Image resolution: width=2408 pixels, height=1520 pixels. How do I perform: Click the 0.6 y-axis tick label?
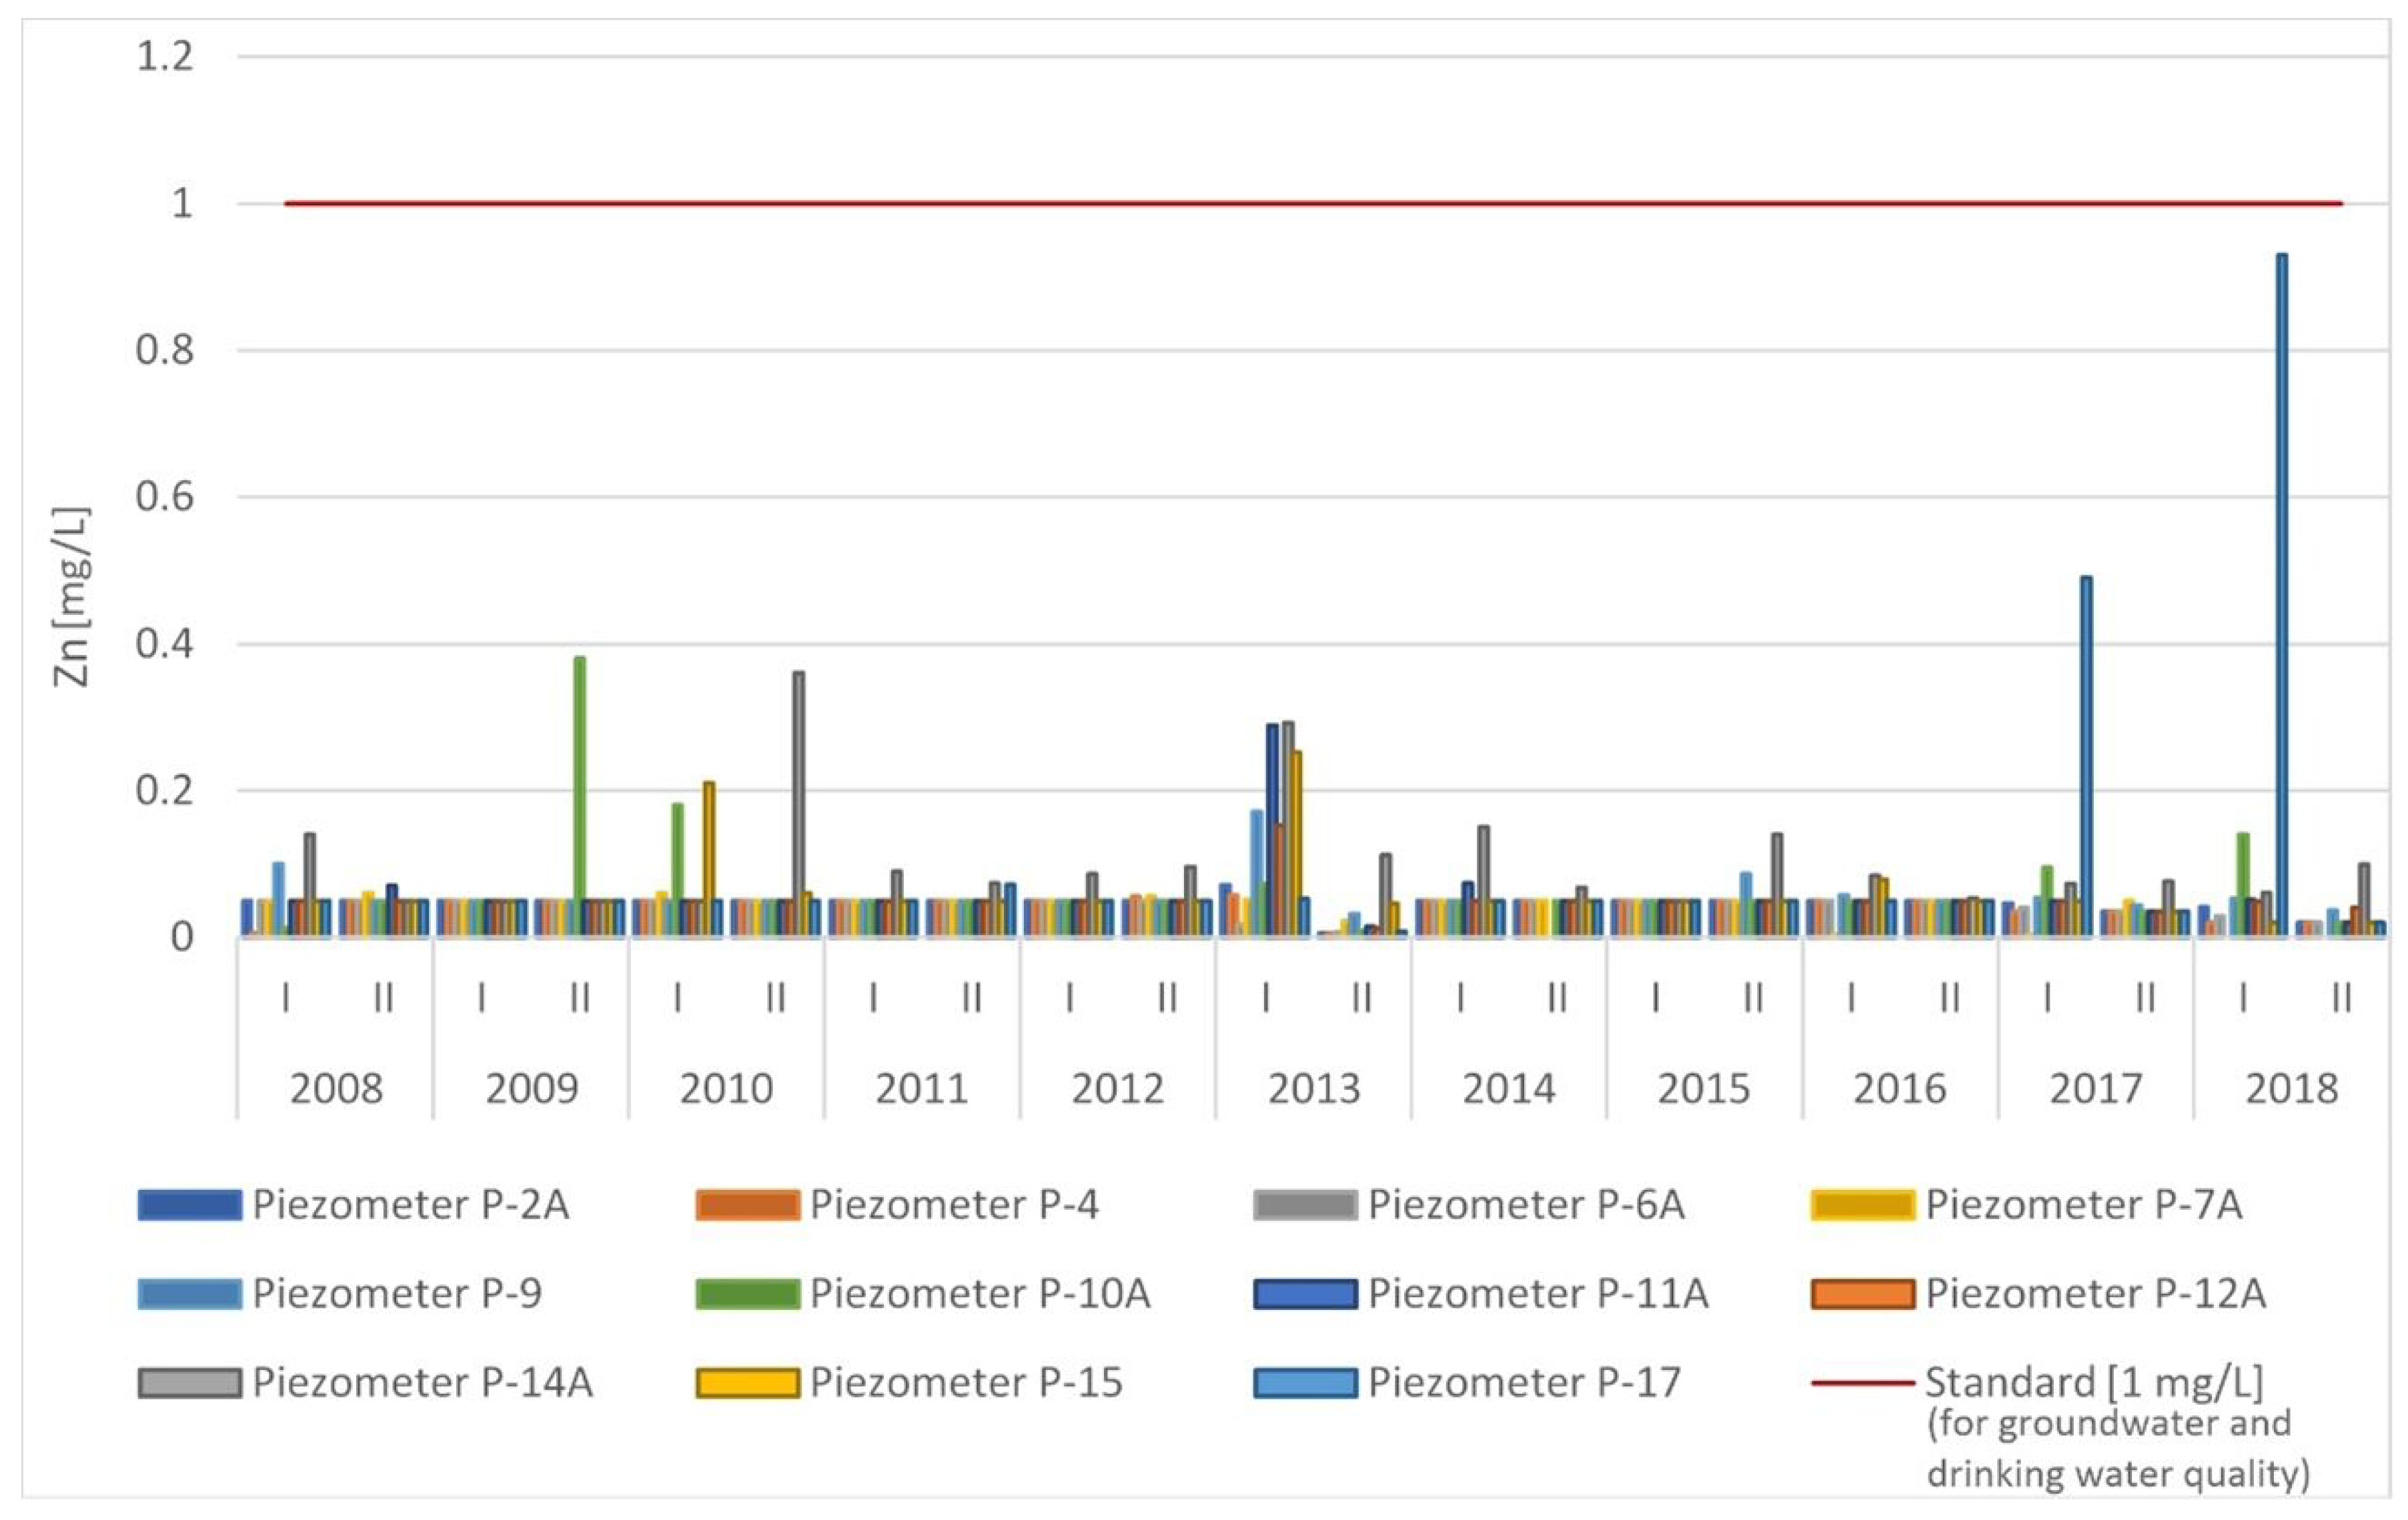point(164,497)
